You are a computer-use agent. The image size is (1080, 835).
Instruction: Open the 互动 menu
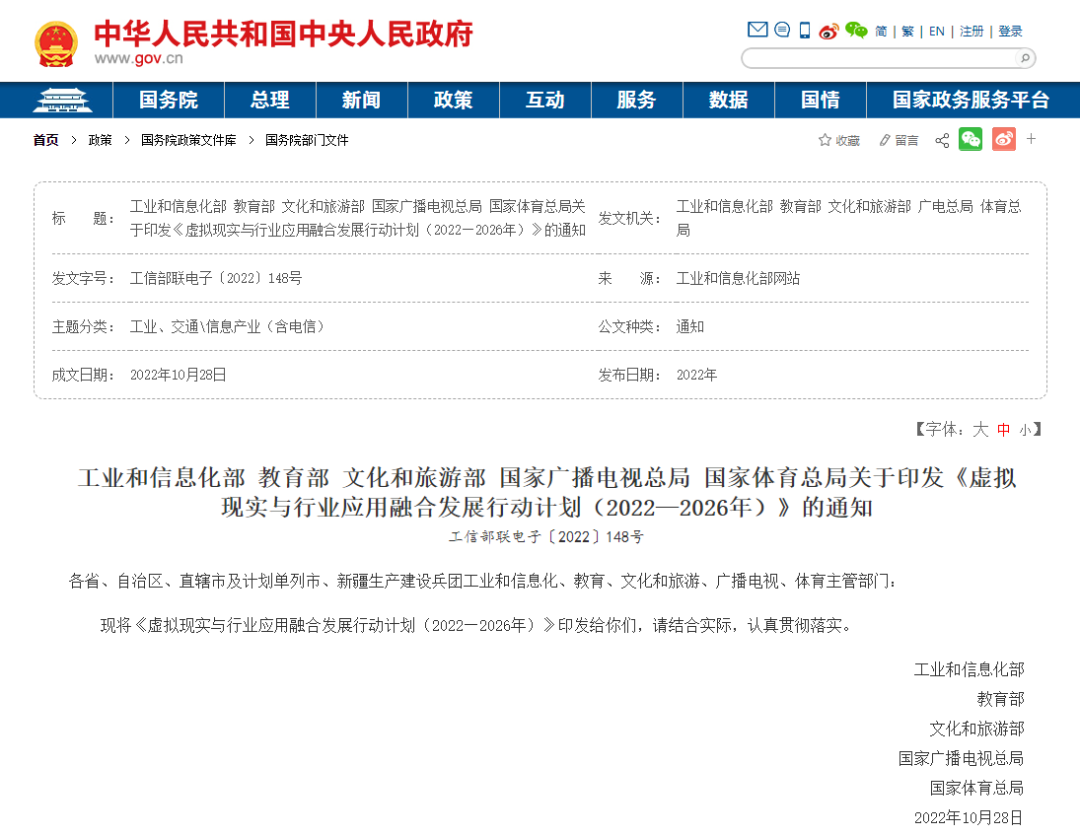(545, 101)
